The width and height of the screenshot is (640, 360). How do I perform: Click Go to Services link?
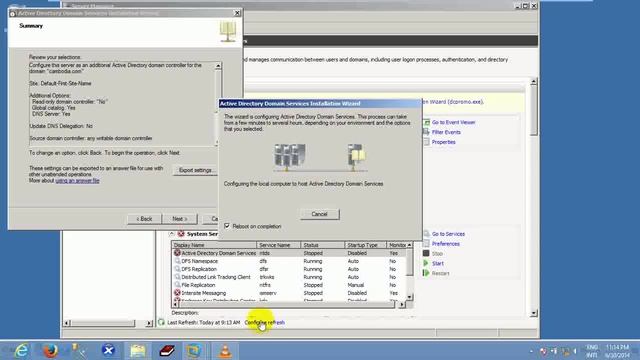pyautogui.click(x=448, y=234)
